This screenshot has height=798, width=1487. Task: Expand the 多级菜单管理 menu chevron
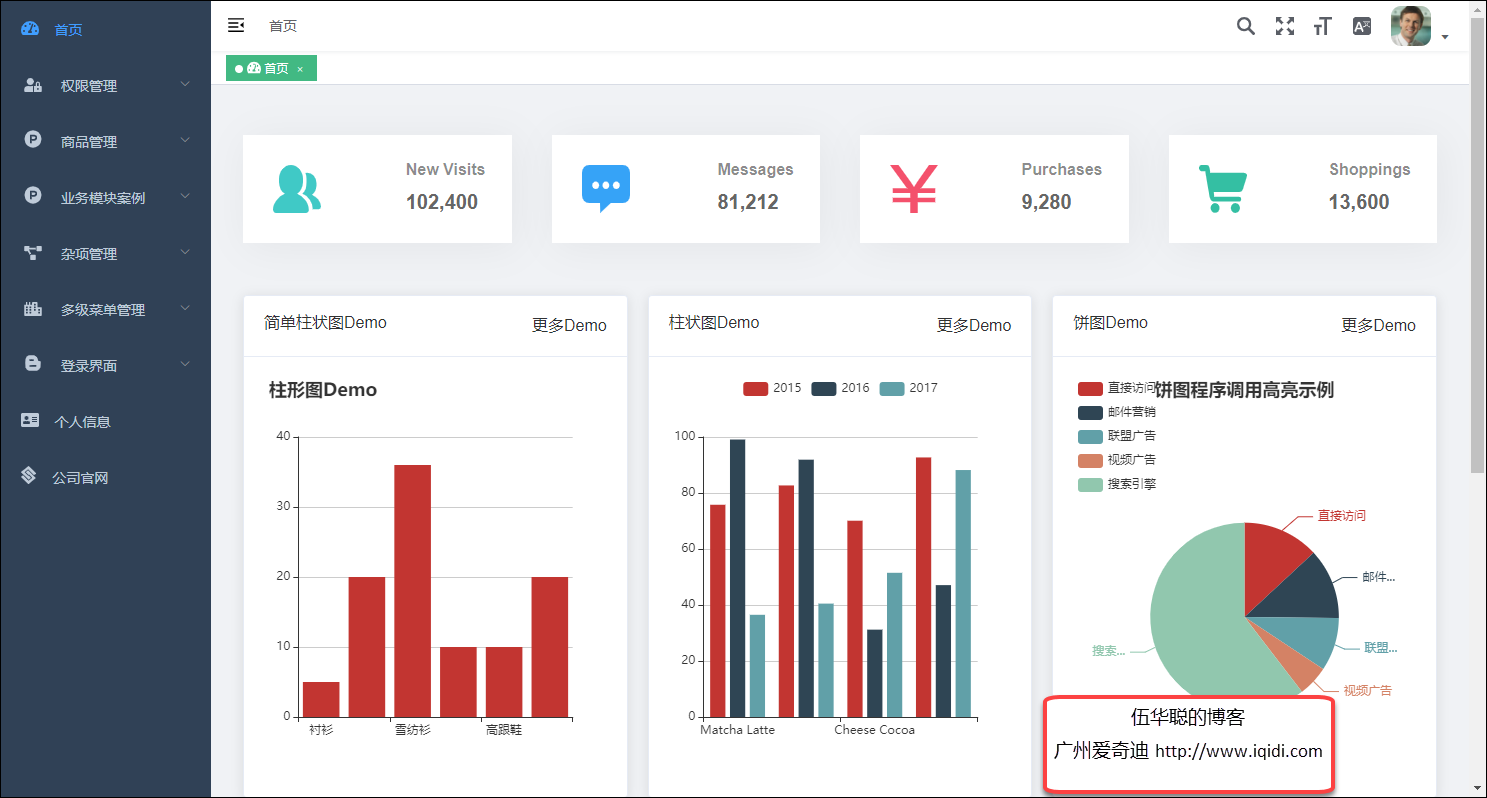coord(185,309)
